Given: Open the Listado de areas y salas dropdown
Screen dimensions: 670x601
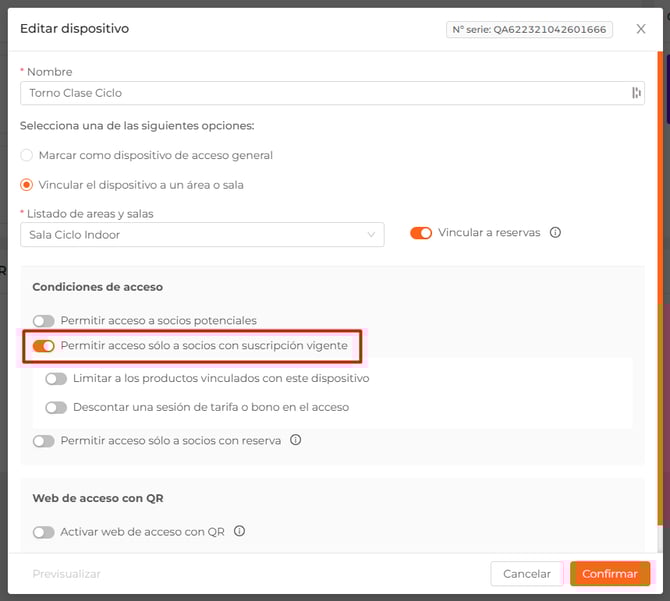Looking at the screenshot, I should 202,235.
